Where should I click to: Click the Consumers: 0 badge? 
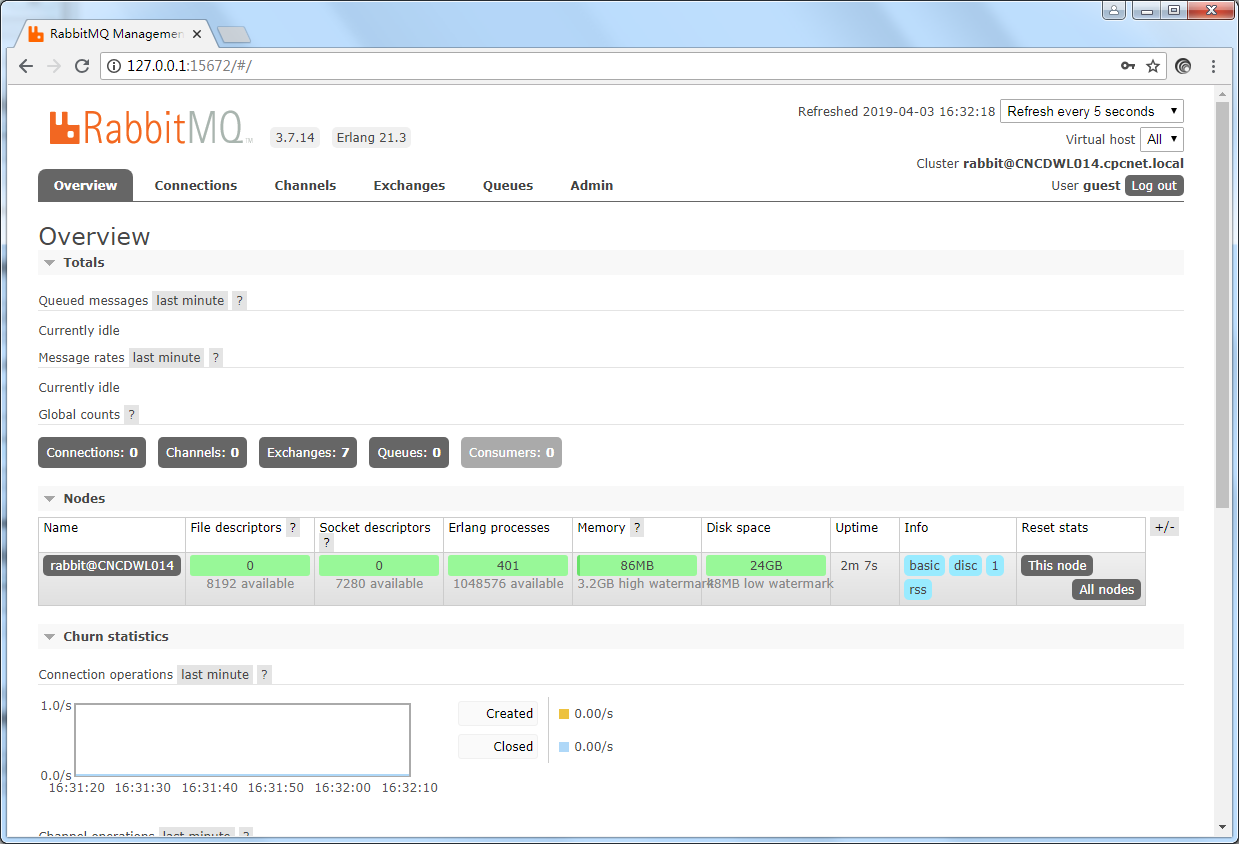(511, 452)
